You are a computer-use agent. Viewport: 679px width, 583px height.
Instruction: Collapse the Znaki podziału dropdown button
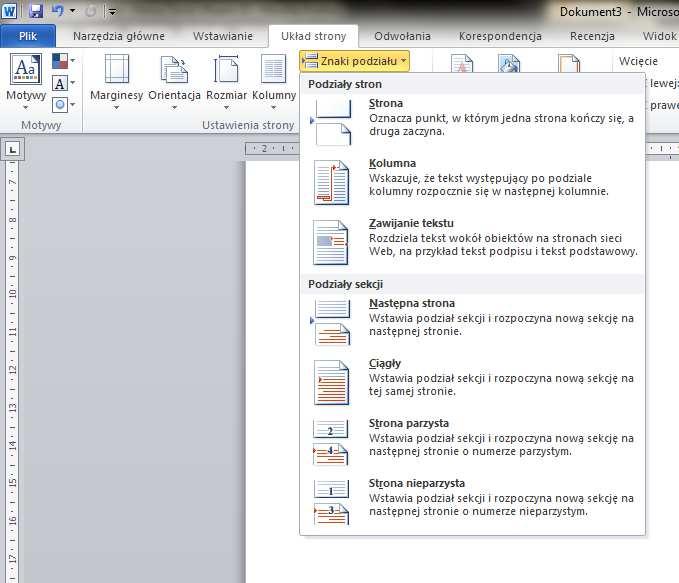(354, 61)
